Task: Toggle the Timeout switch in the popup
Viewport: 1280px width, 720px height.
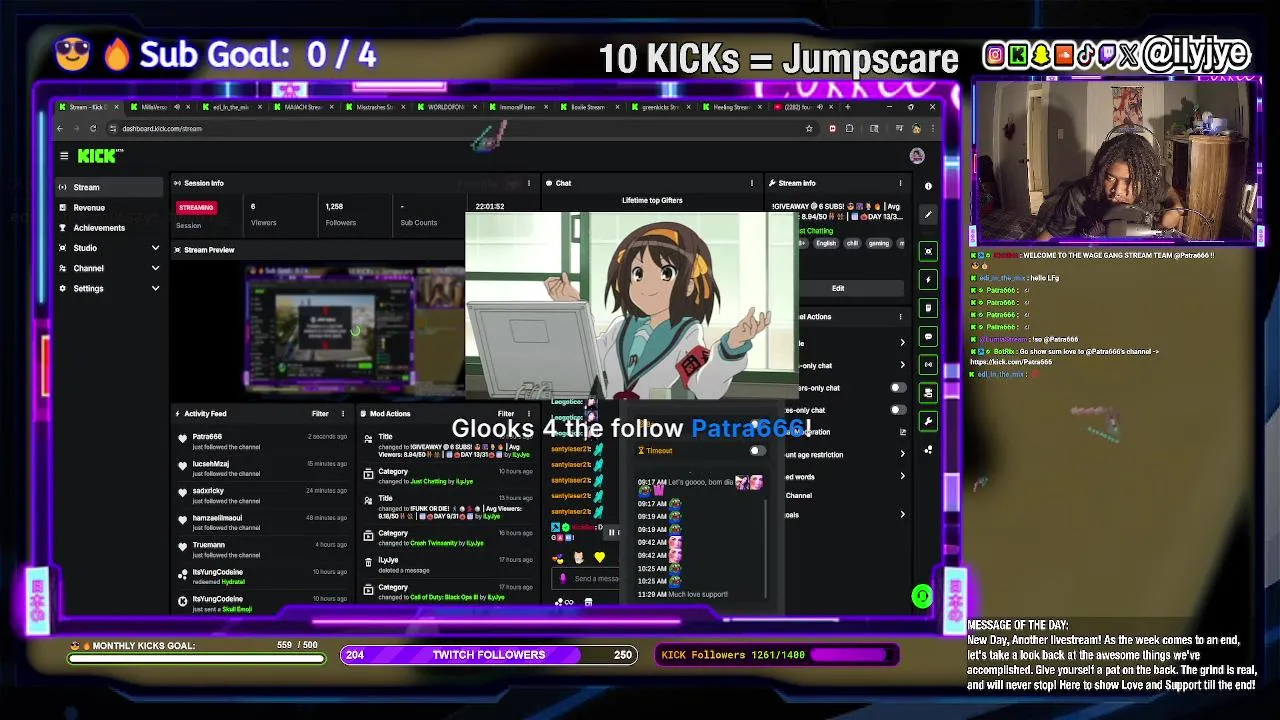Action: [x=757, y=450]
